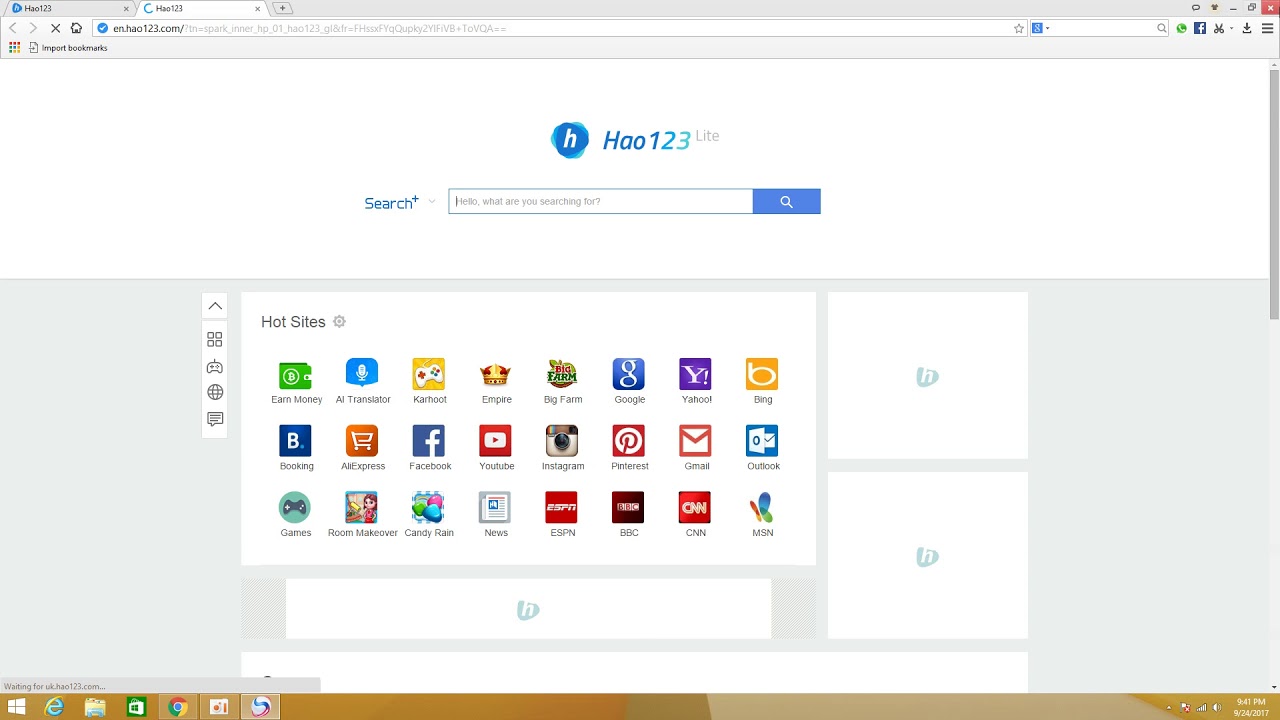Launch Internet Explorer from taskbar
Image resolution: width=1280 pixels, height=720 pixels.
coord(54,707)
